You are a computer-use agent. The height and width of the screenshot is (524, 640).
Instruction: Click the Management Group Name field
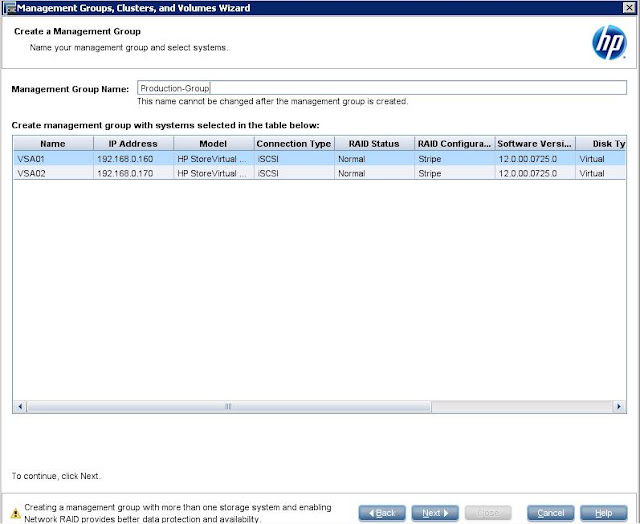coord(382,88)
